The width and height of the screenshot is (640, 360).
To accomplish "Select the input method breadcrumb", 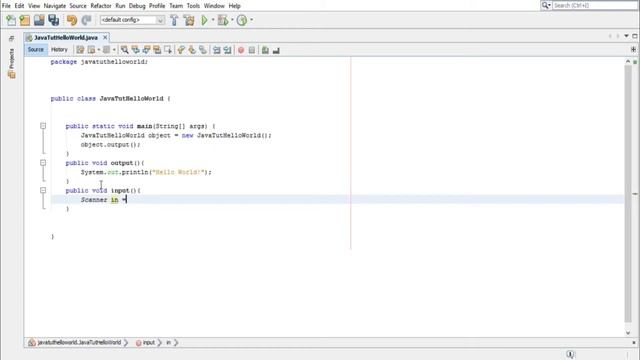I will tap(145, 343).
